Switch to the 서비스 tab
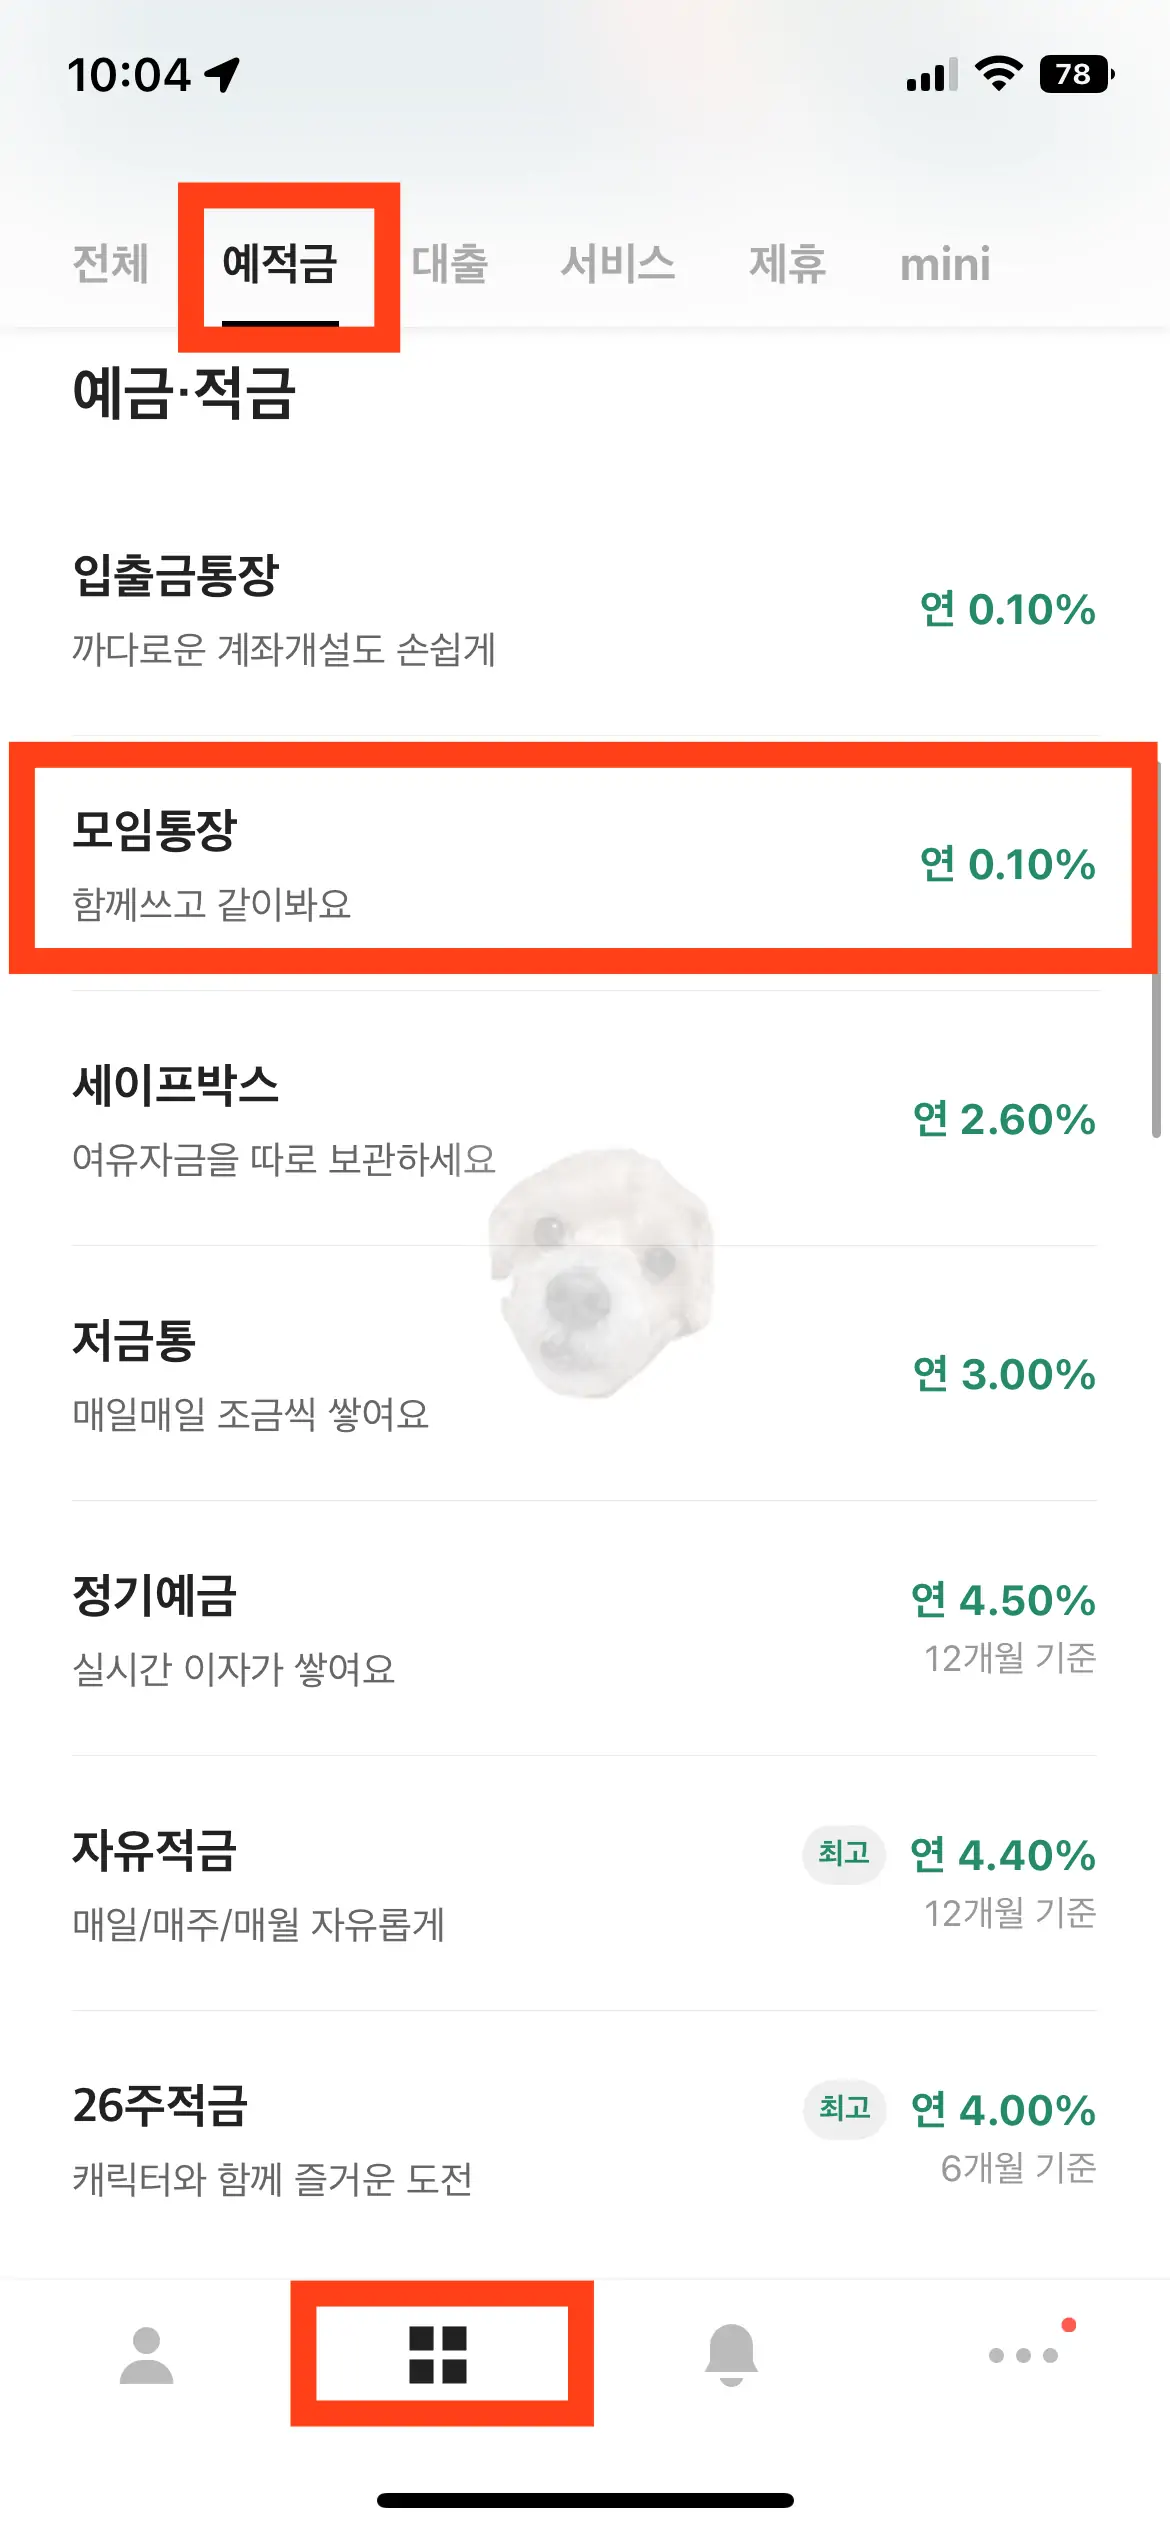 coord(618,264)
